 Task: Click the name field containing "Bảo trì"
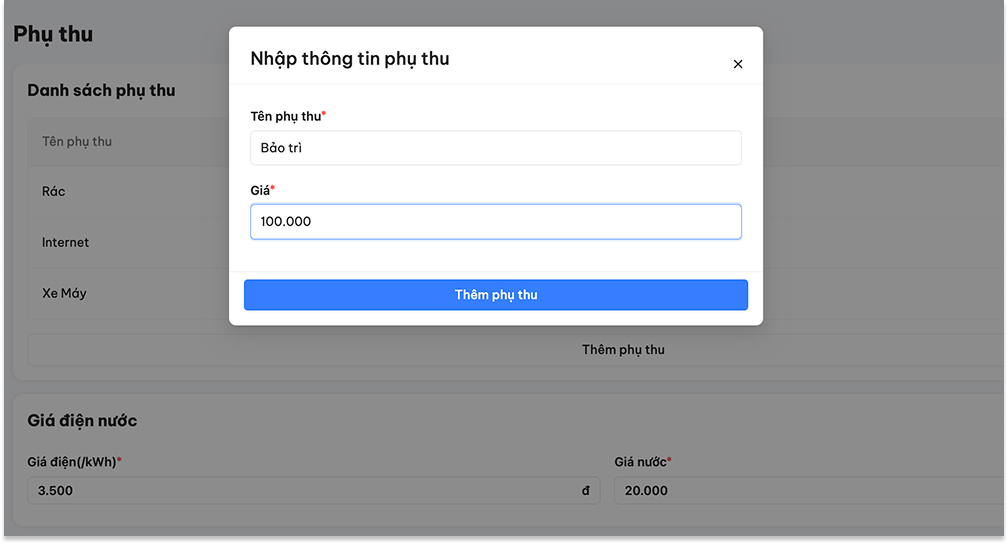(495, 148)
